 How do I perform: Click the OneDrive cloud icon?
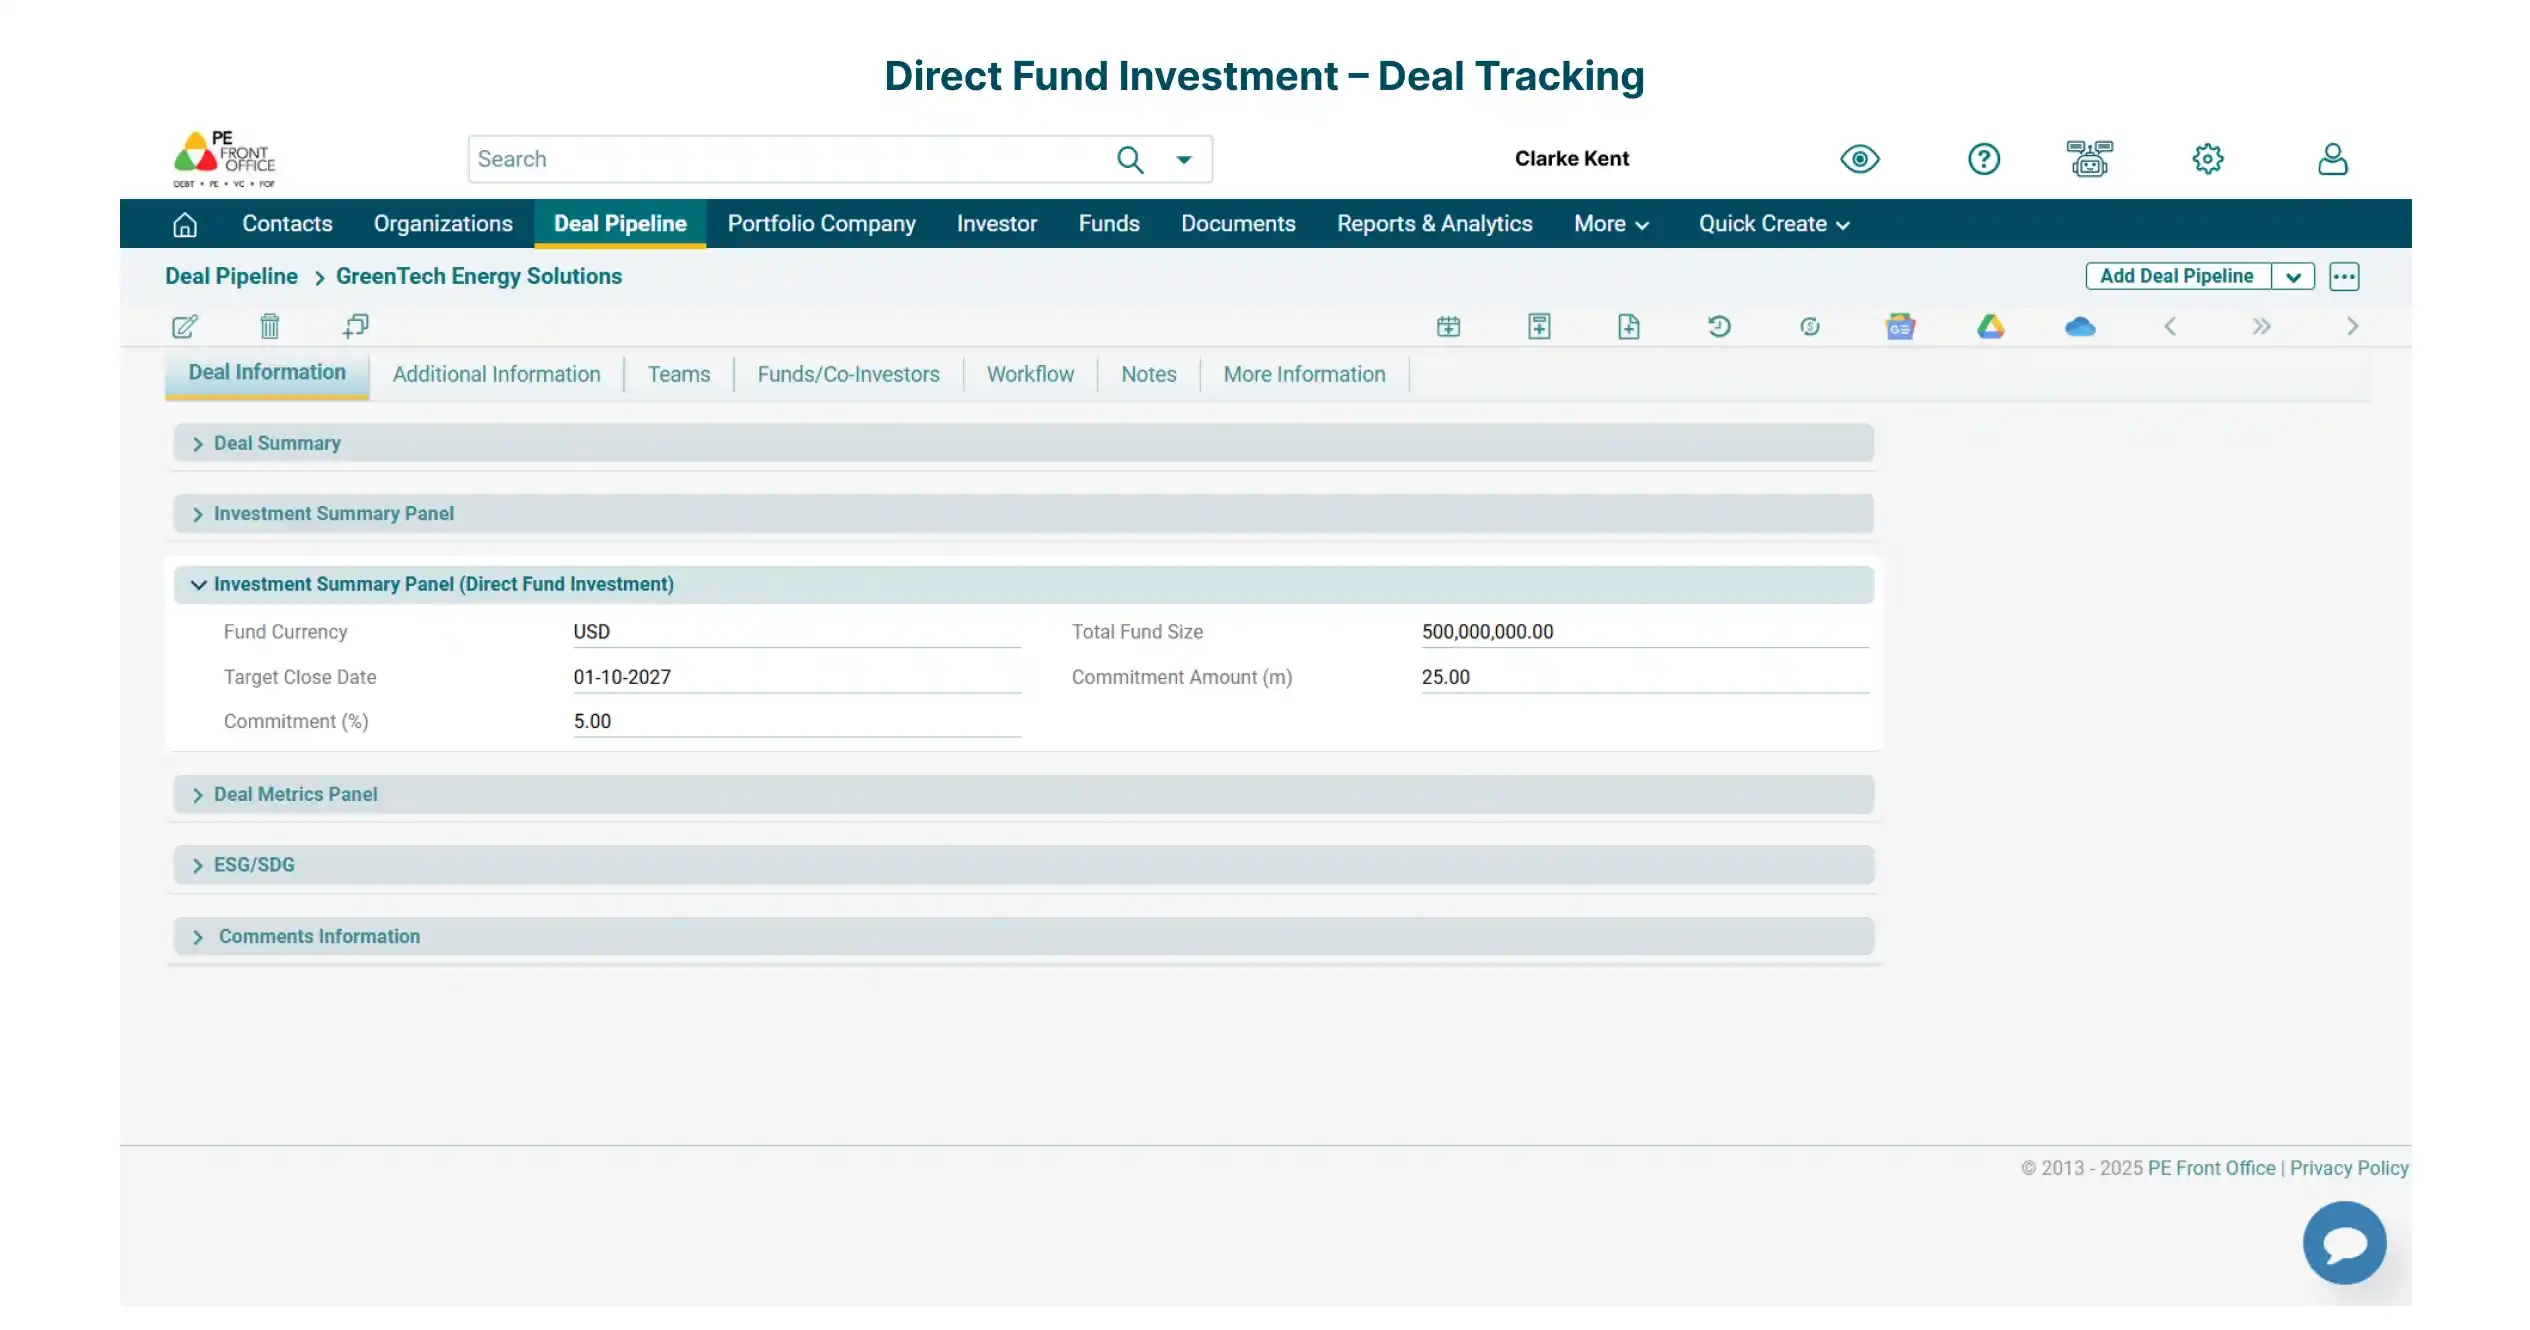2080,327
